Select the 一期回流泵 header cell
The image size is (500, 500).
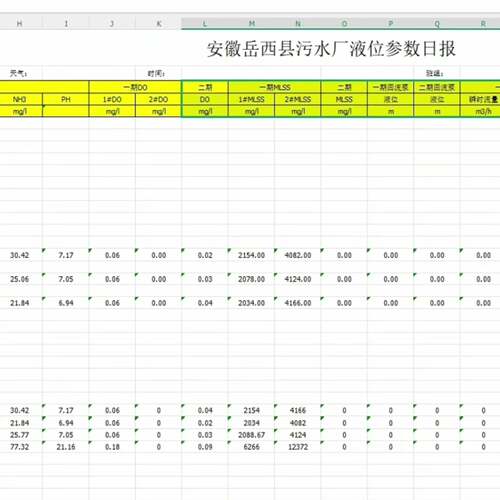[x=390, y=87]
